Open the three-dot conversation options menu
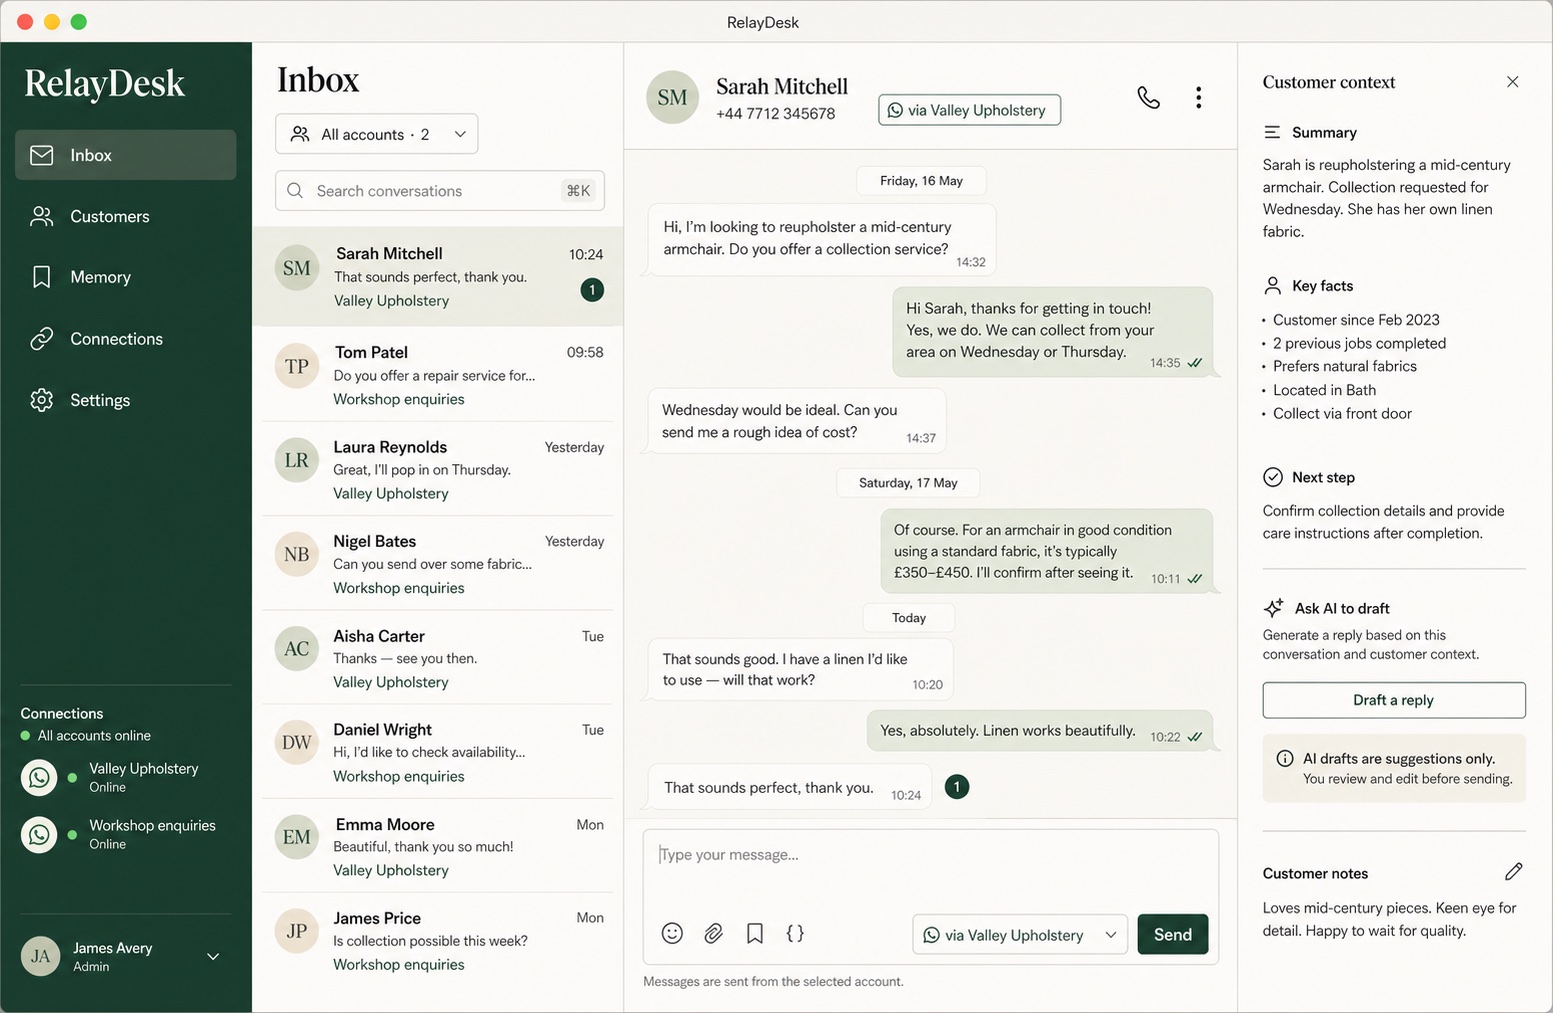1553x1013 pixels. coord(1198,97)
